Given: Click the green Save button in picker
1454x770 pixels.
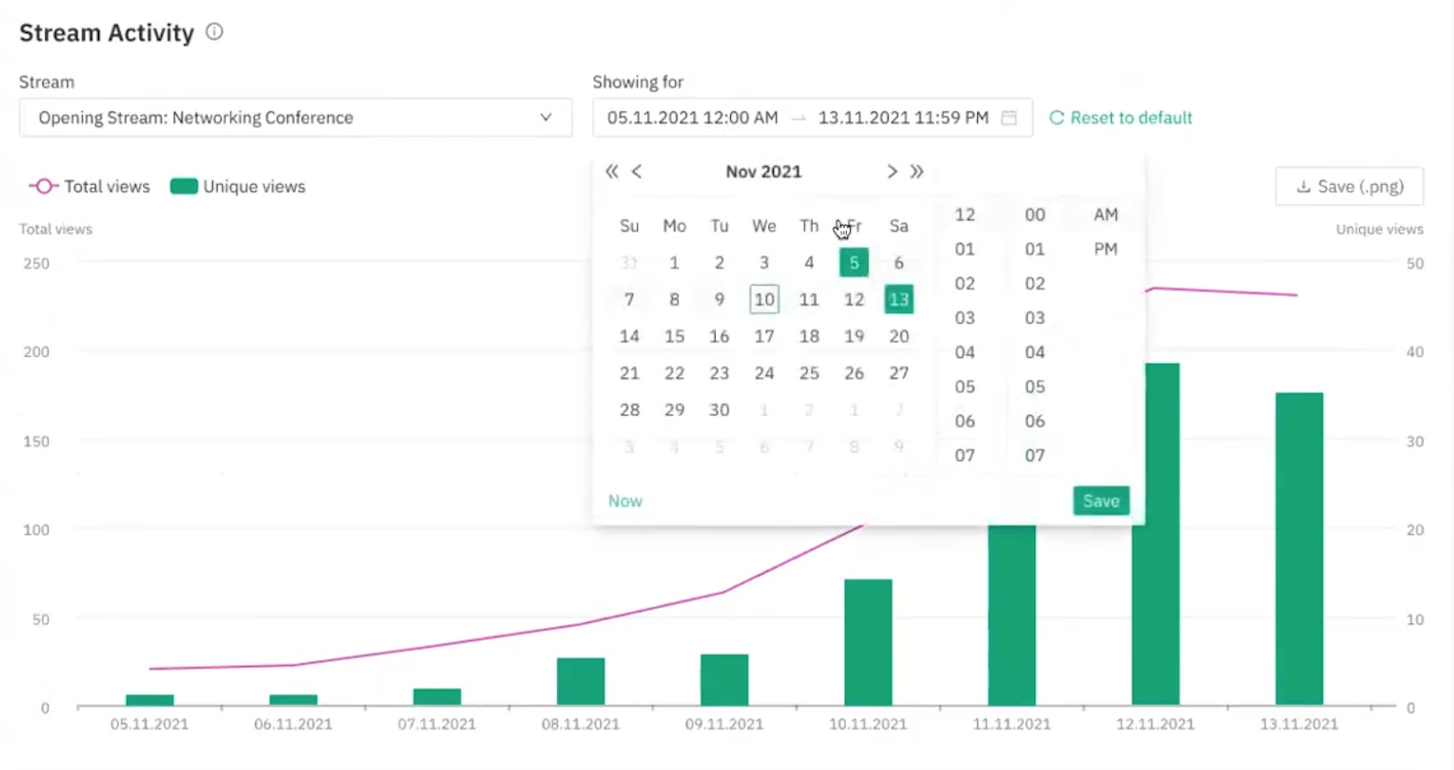Looking at the screenshot, I should tap(1101, 501).
